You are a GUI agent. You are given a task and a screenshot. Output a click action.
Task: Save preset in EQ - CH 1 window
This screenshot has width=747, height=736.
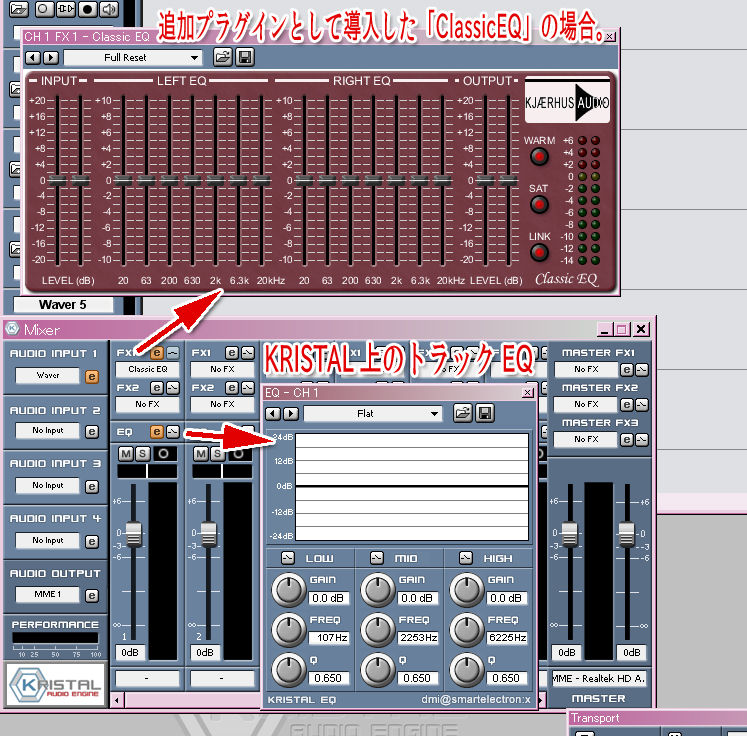pos(485,413)
